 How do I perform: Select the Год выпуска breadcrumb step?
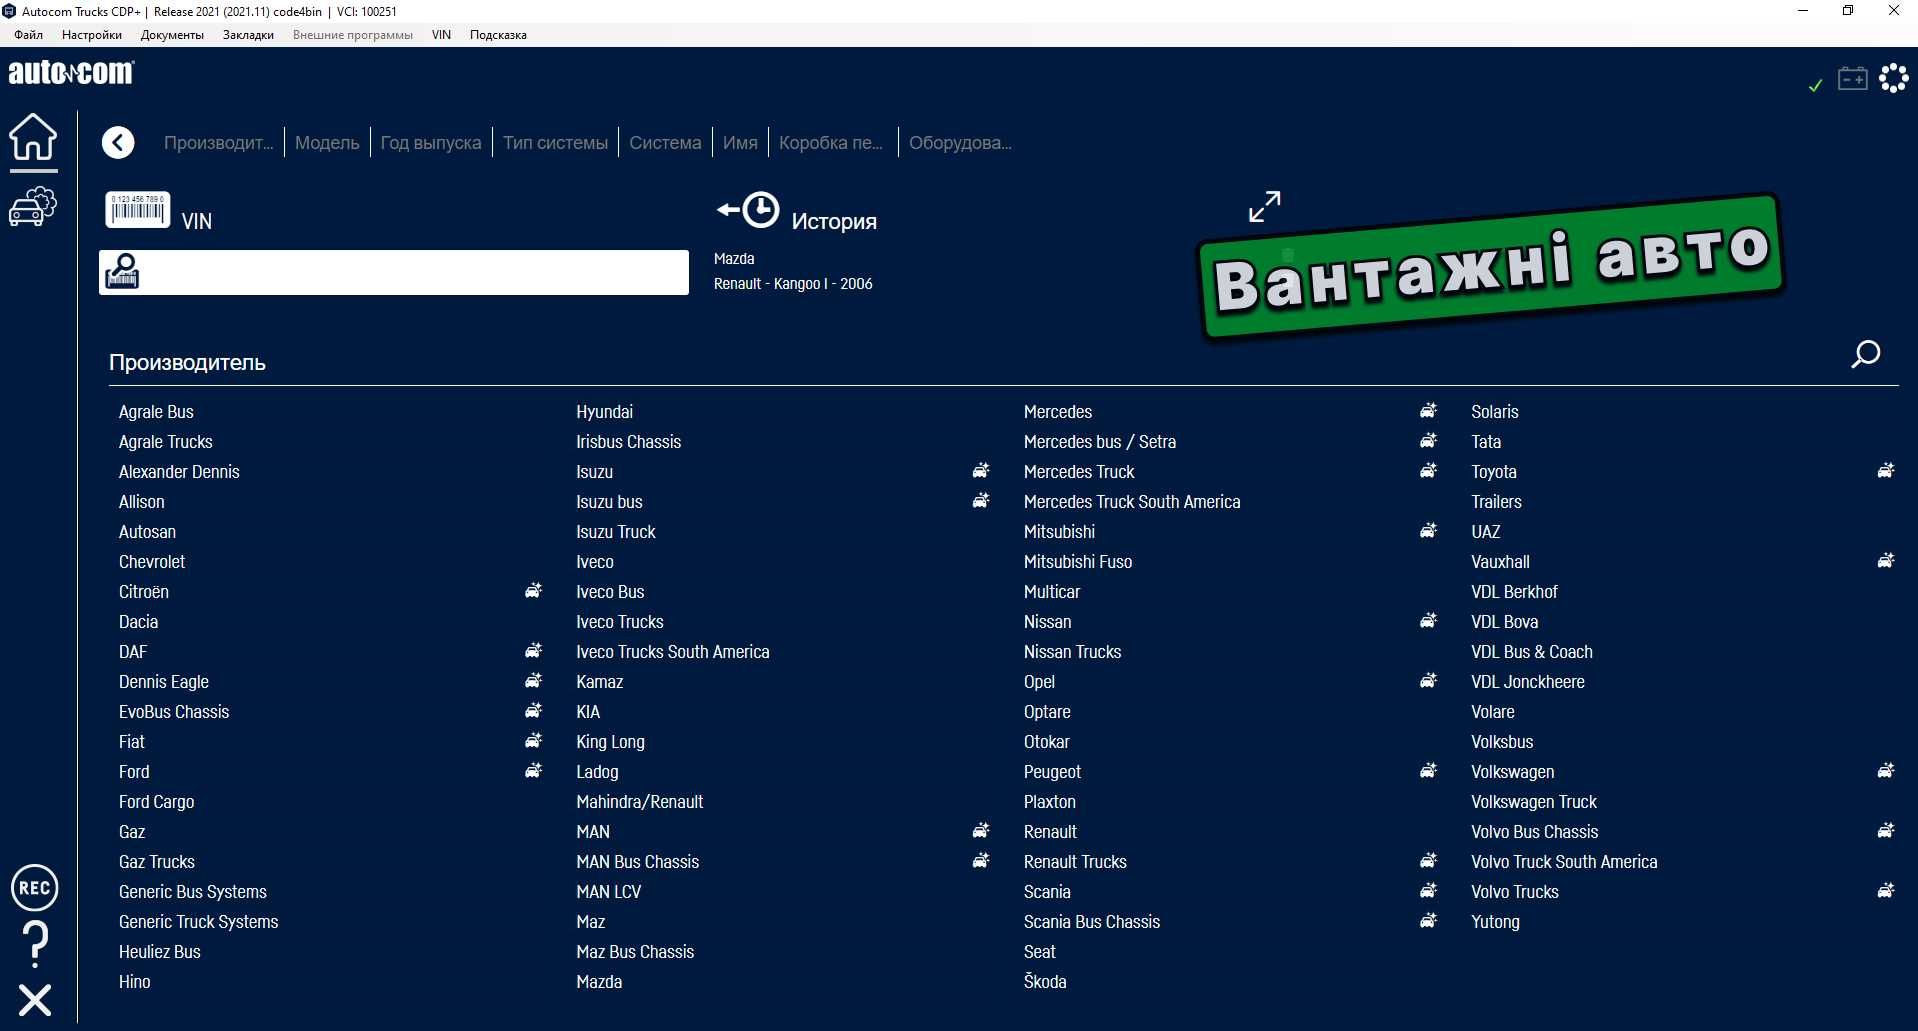point(431,143)
